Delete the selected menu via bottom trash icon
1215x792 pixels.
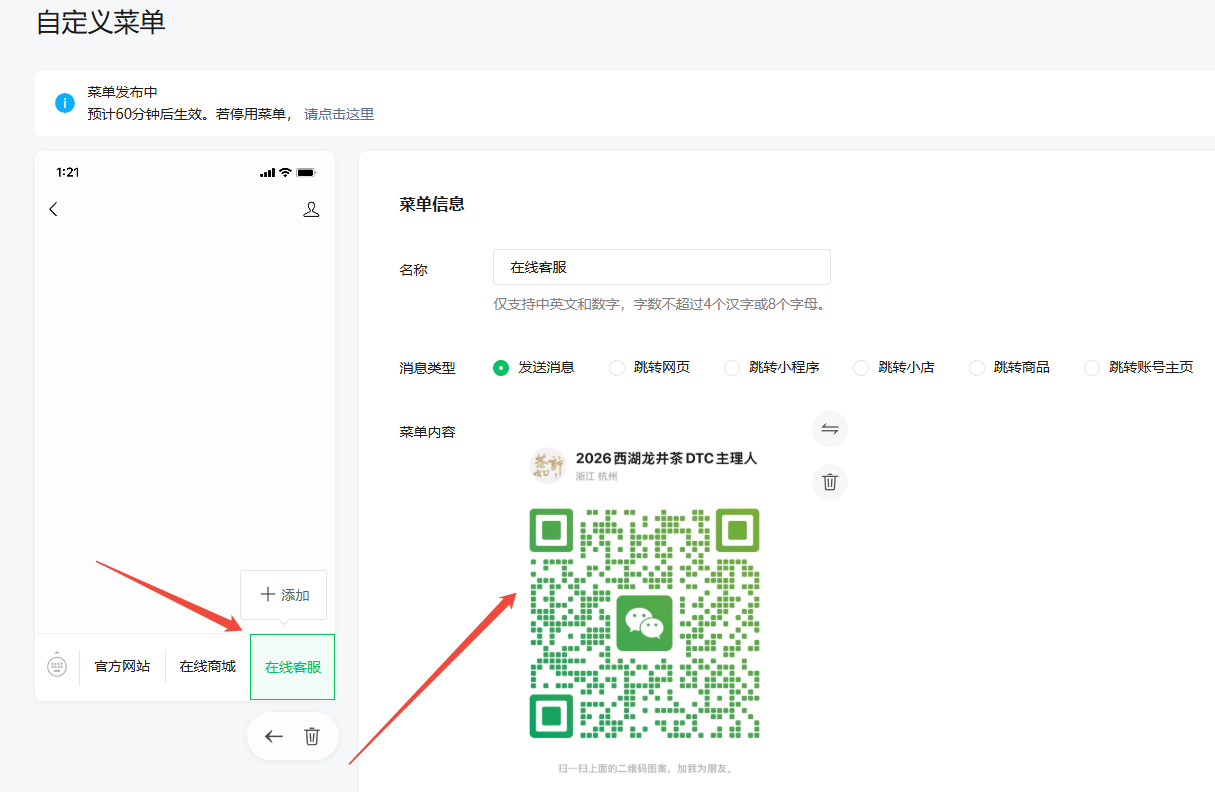312,737
